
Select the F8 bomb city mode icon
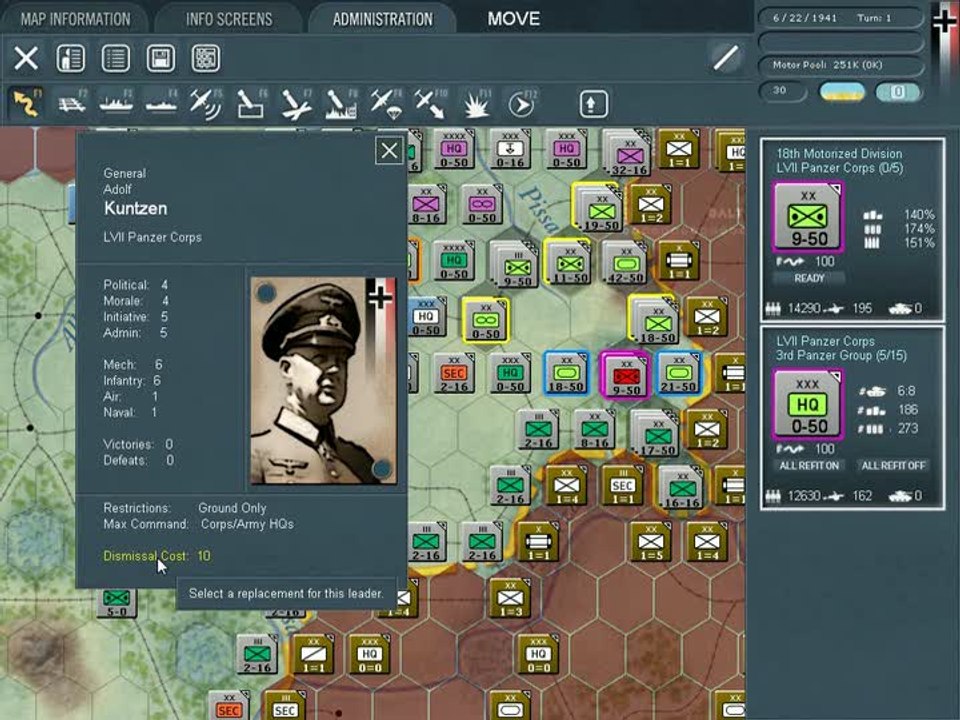point(341,103)
